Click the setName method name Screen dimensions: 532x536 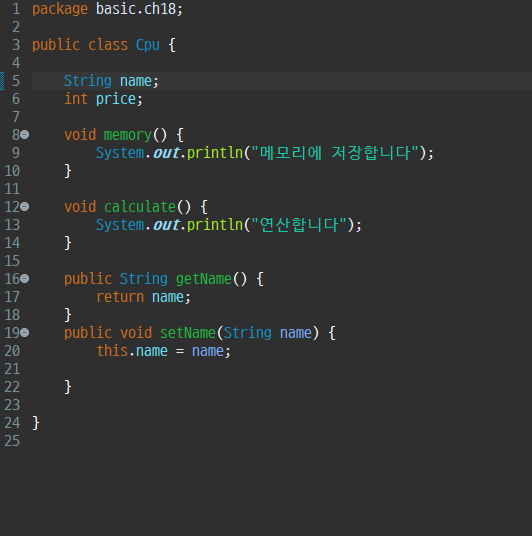(x=188, y=333)
